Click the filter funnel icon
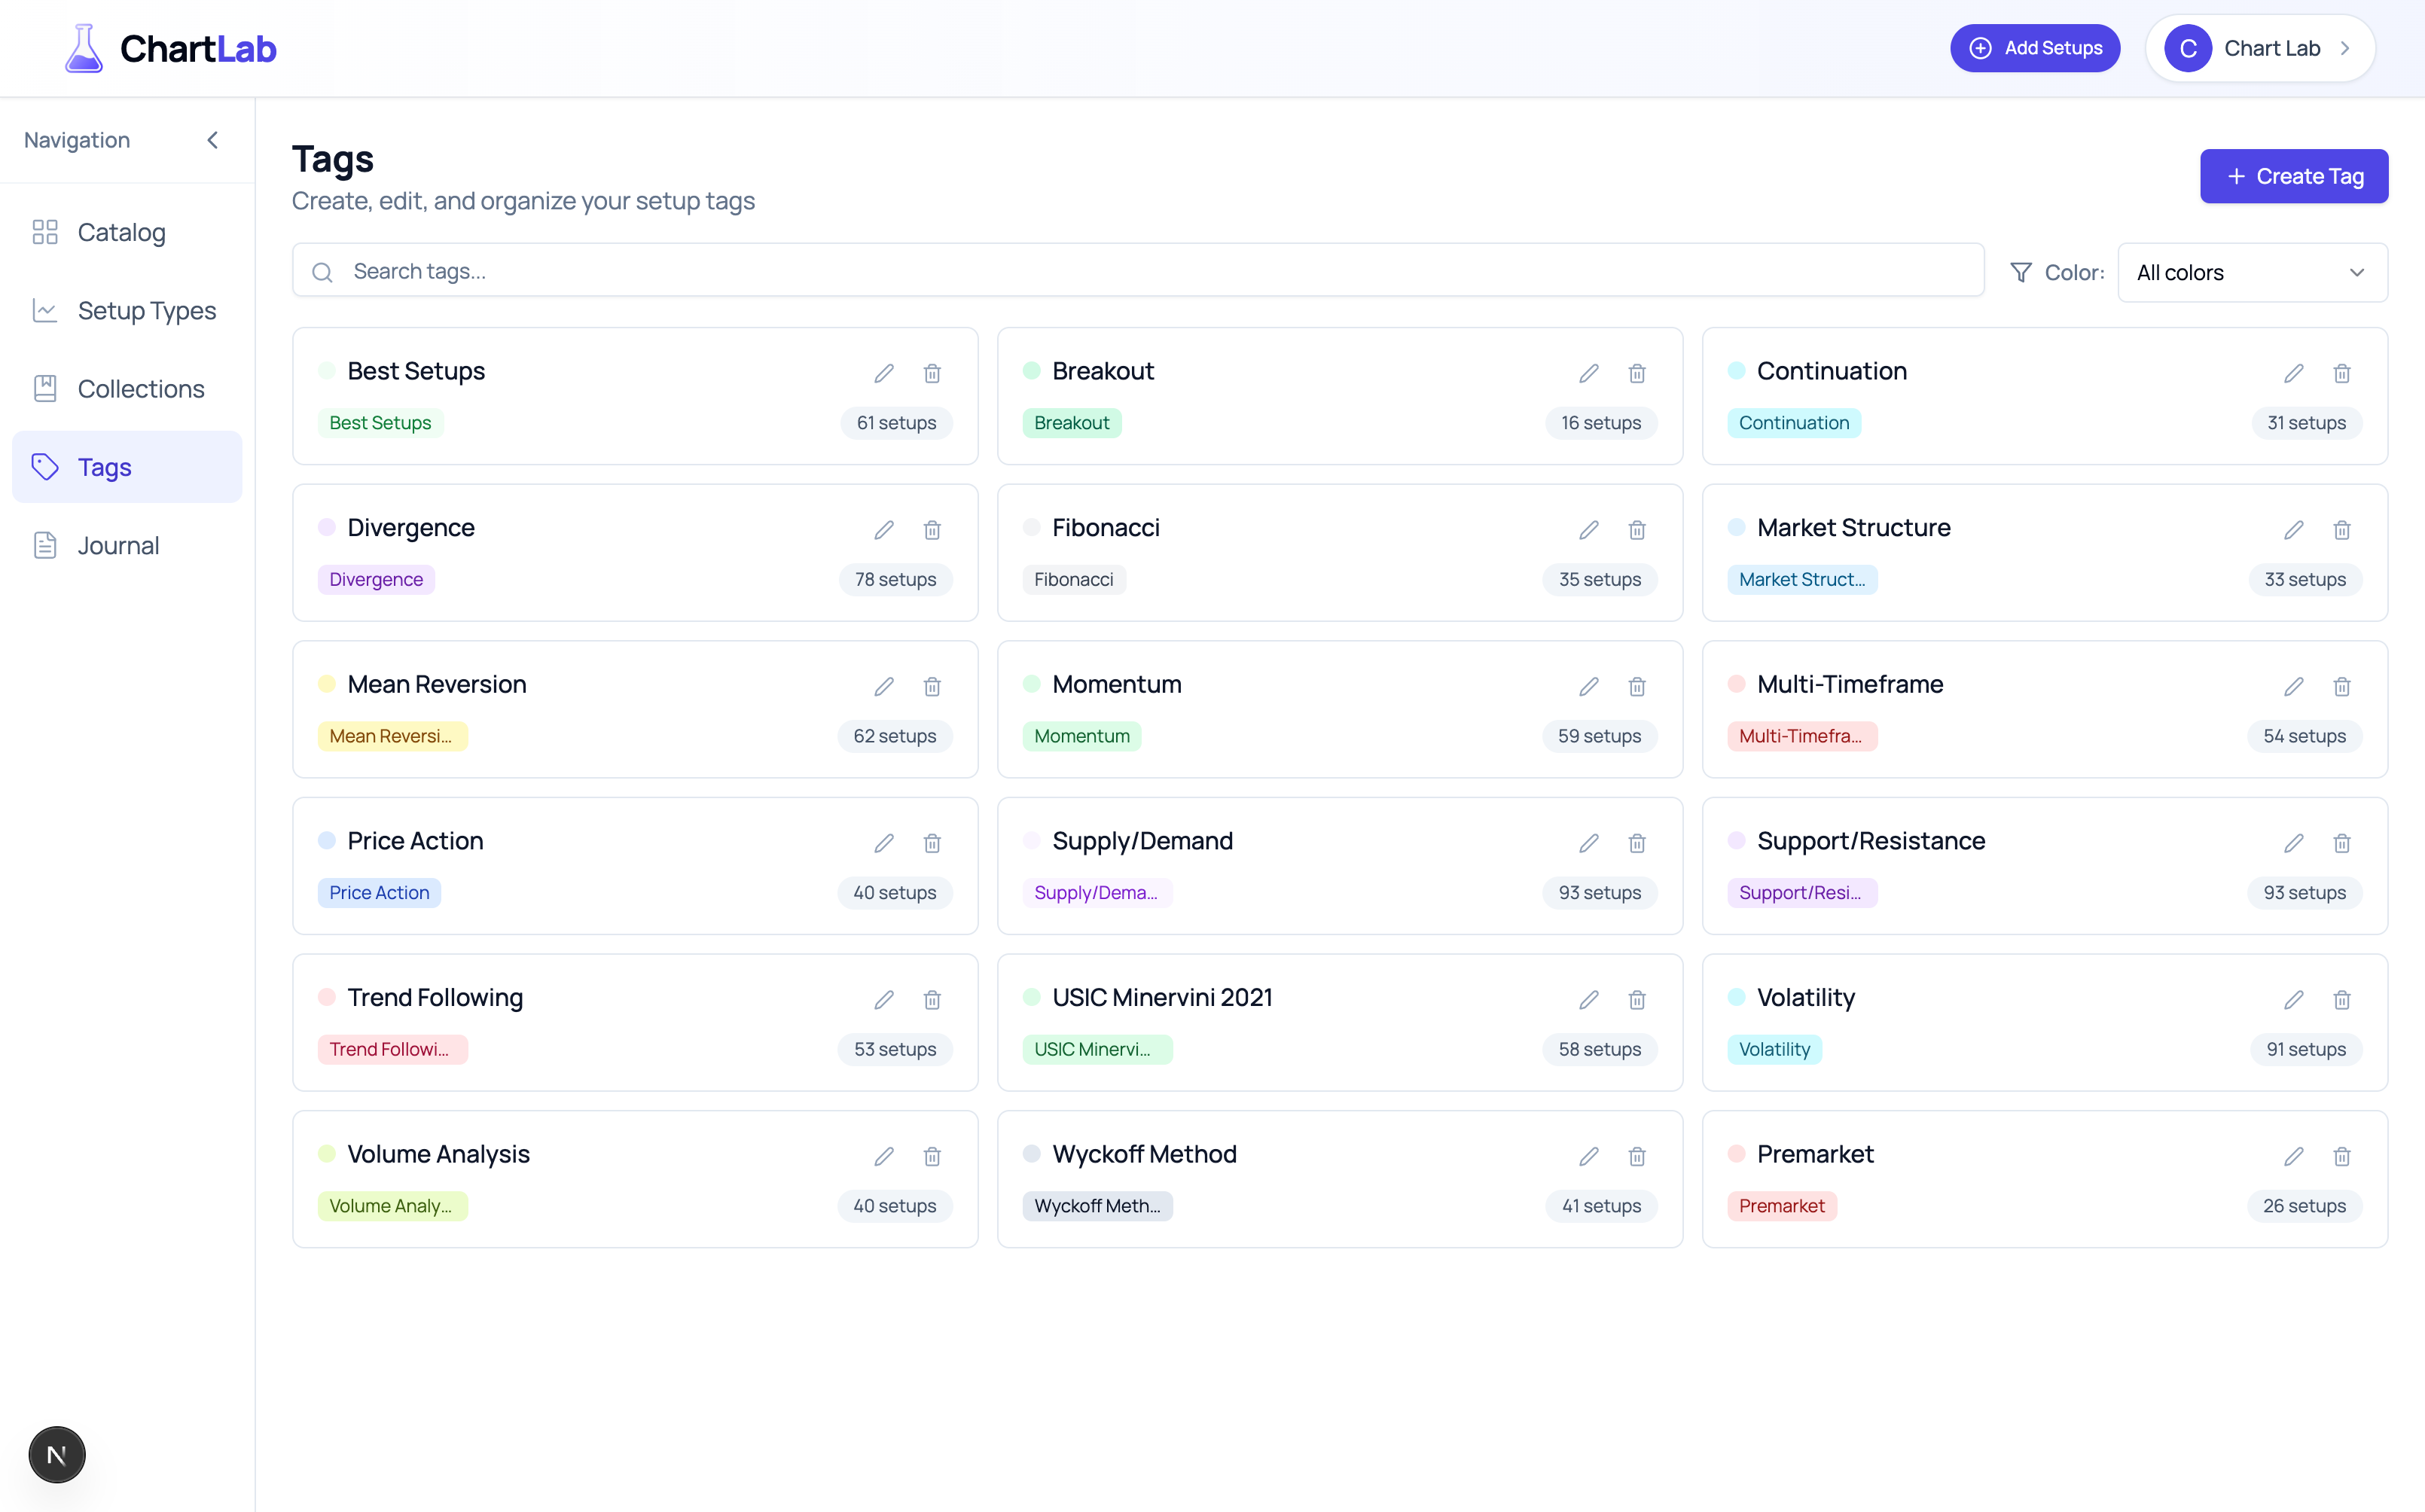The width and height of the screenshot is (2425, 1512). point(2021,272)
